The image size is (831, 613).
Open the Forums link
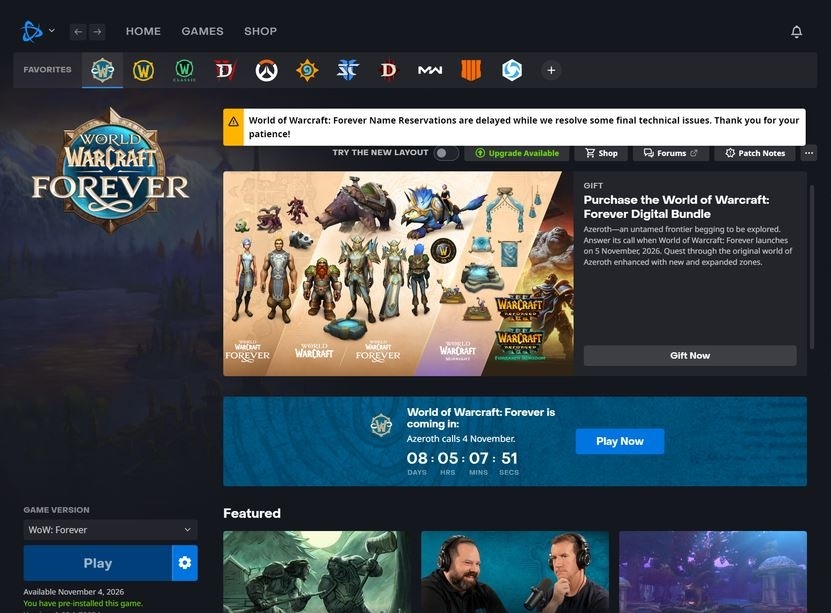point(670,153)
